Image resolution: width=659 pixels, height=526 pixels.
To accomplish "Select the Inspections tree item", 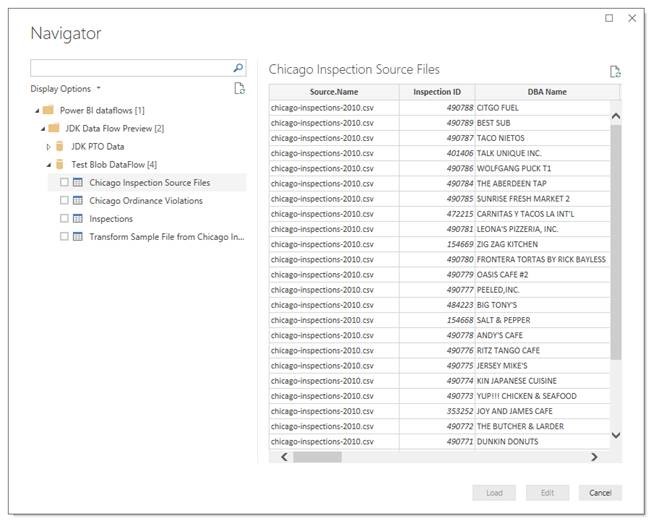I will [111, 218].
